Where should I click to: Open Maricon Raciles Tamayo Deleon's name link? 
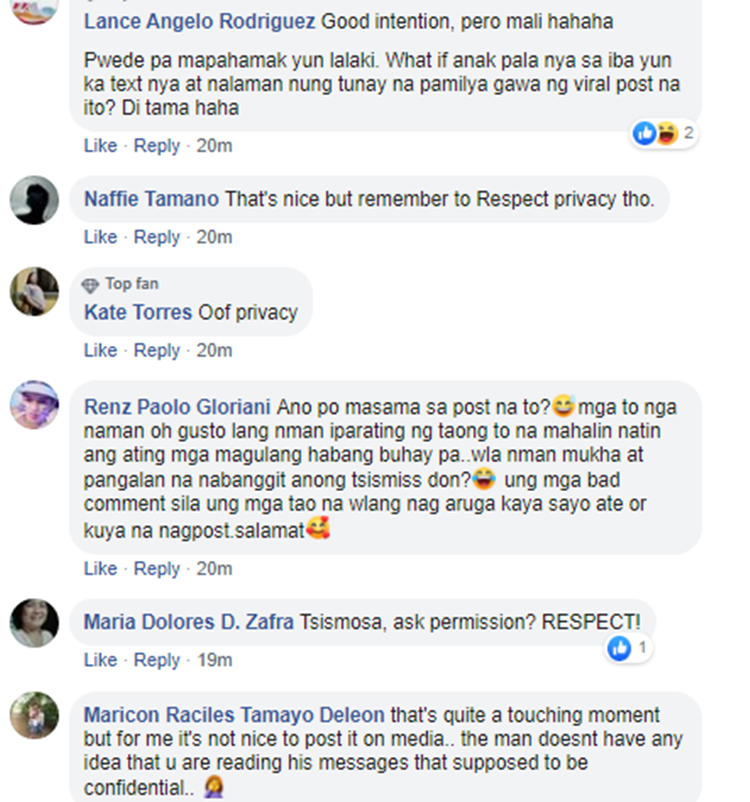pyautogui.click(x=234, y=715)
